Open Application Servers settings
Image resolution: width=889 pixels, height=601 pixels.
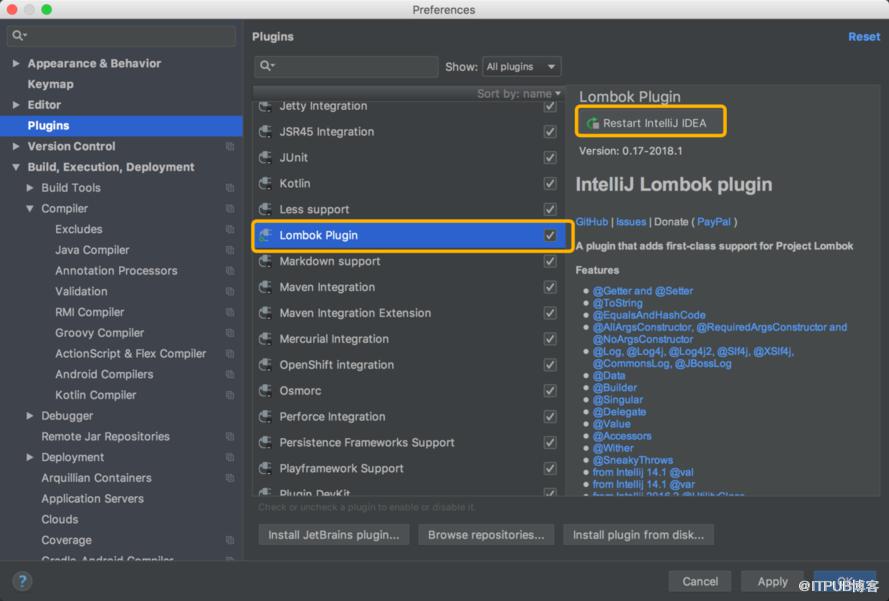pyautogui.click(x=92, y=498)
